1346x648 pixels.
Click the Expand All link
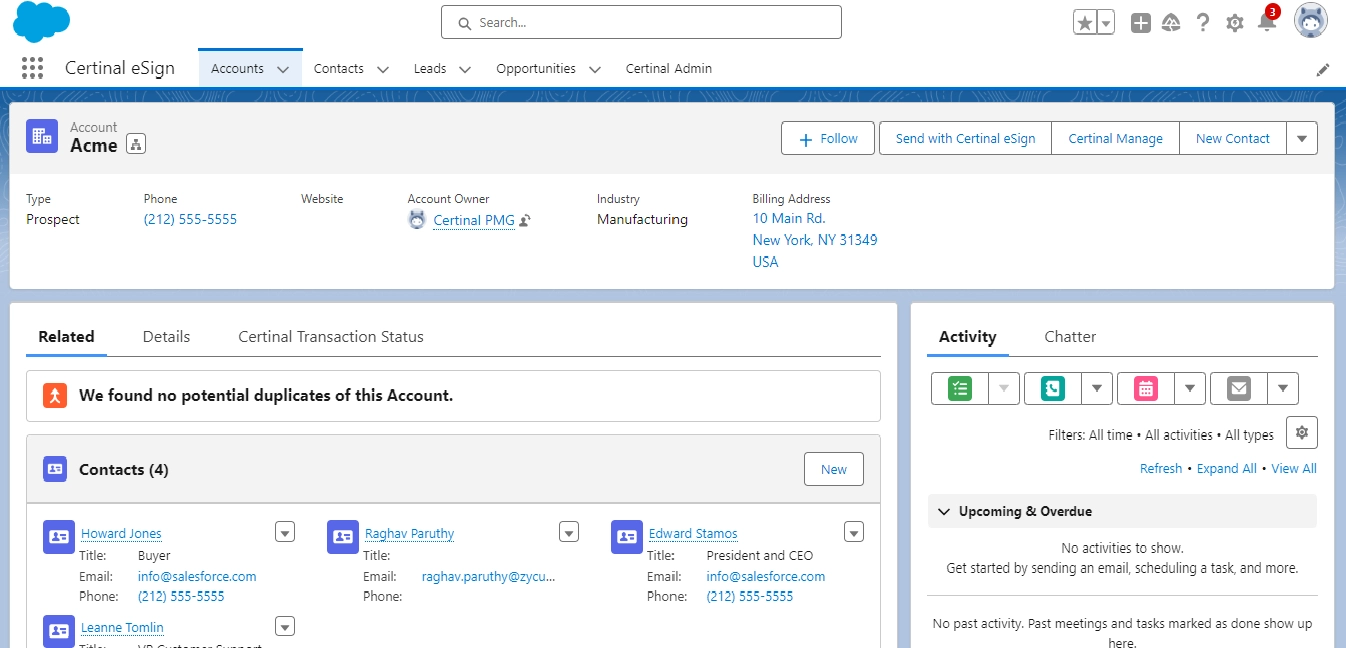[1227, 469]
